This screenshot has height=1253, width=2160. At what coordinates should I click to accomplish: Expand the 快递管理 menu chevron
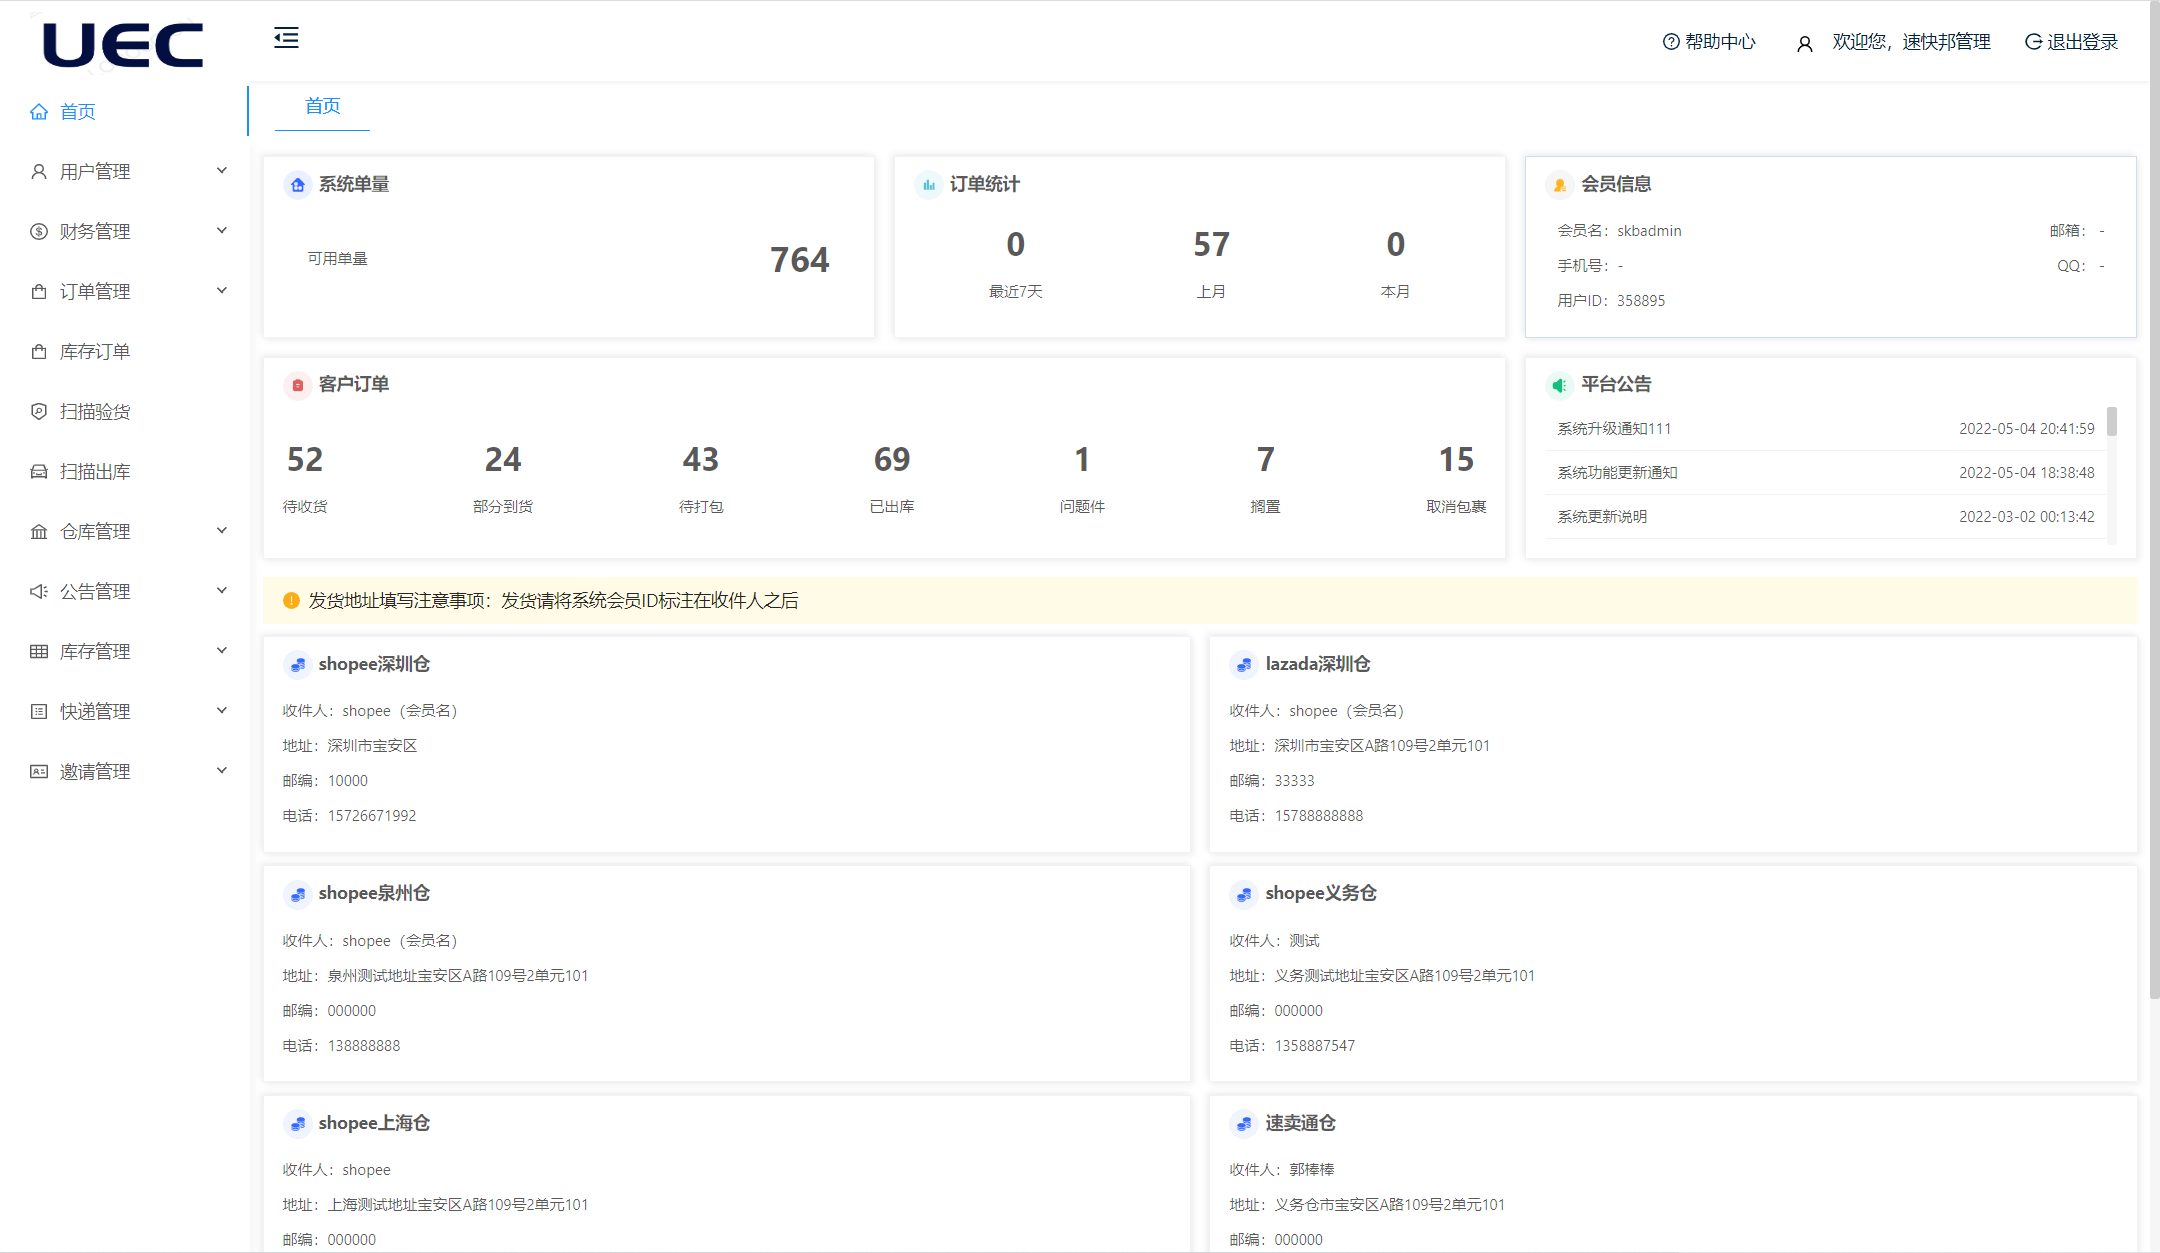222,711
